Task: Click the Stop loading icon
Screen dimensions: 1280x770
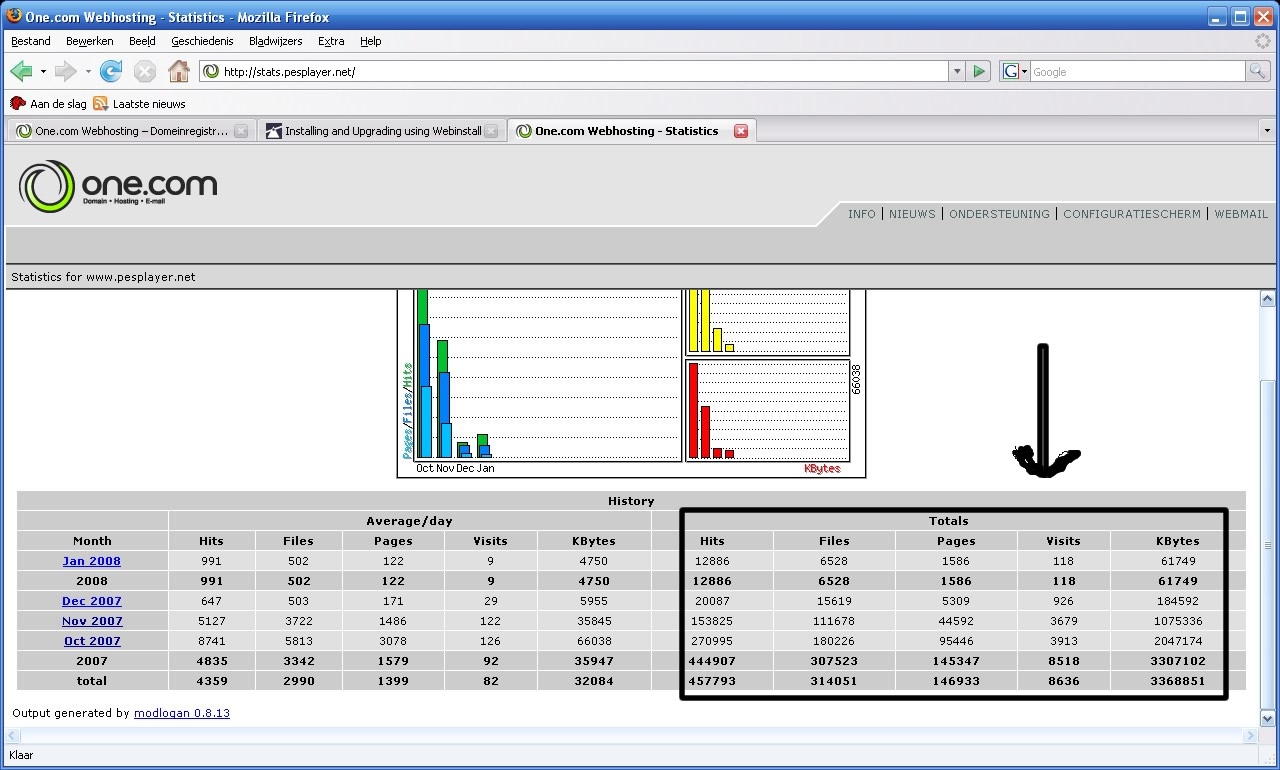Action: click(145, 71)
